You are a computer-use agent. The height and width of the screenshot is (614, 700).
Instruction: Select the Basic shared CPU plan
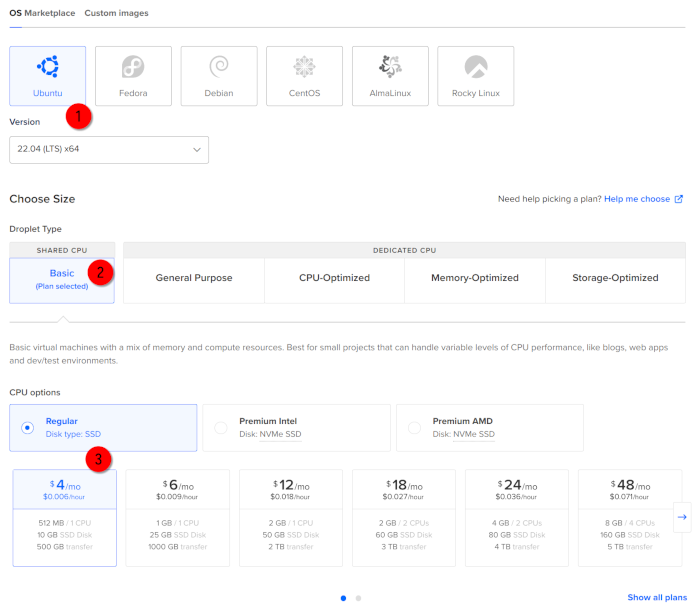(62, 278)
